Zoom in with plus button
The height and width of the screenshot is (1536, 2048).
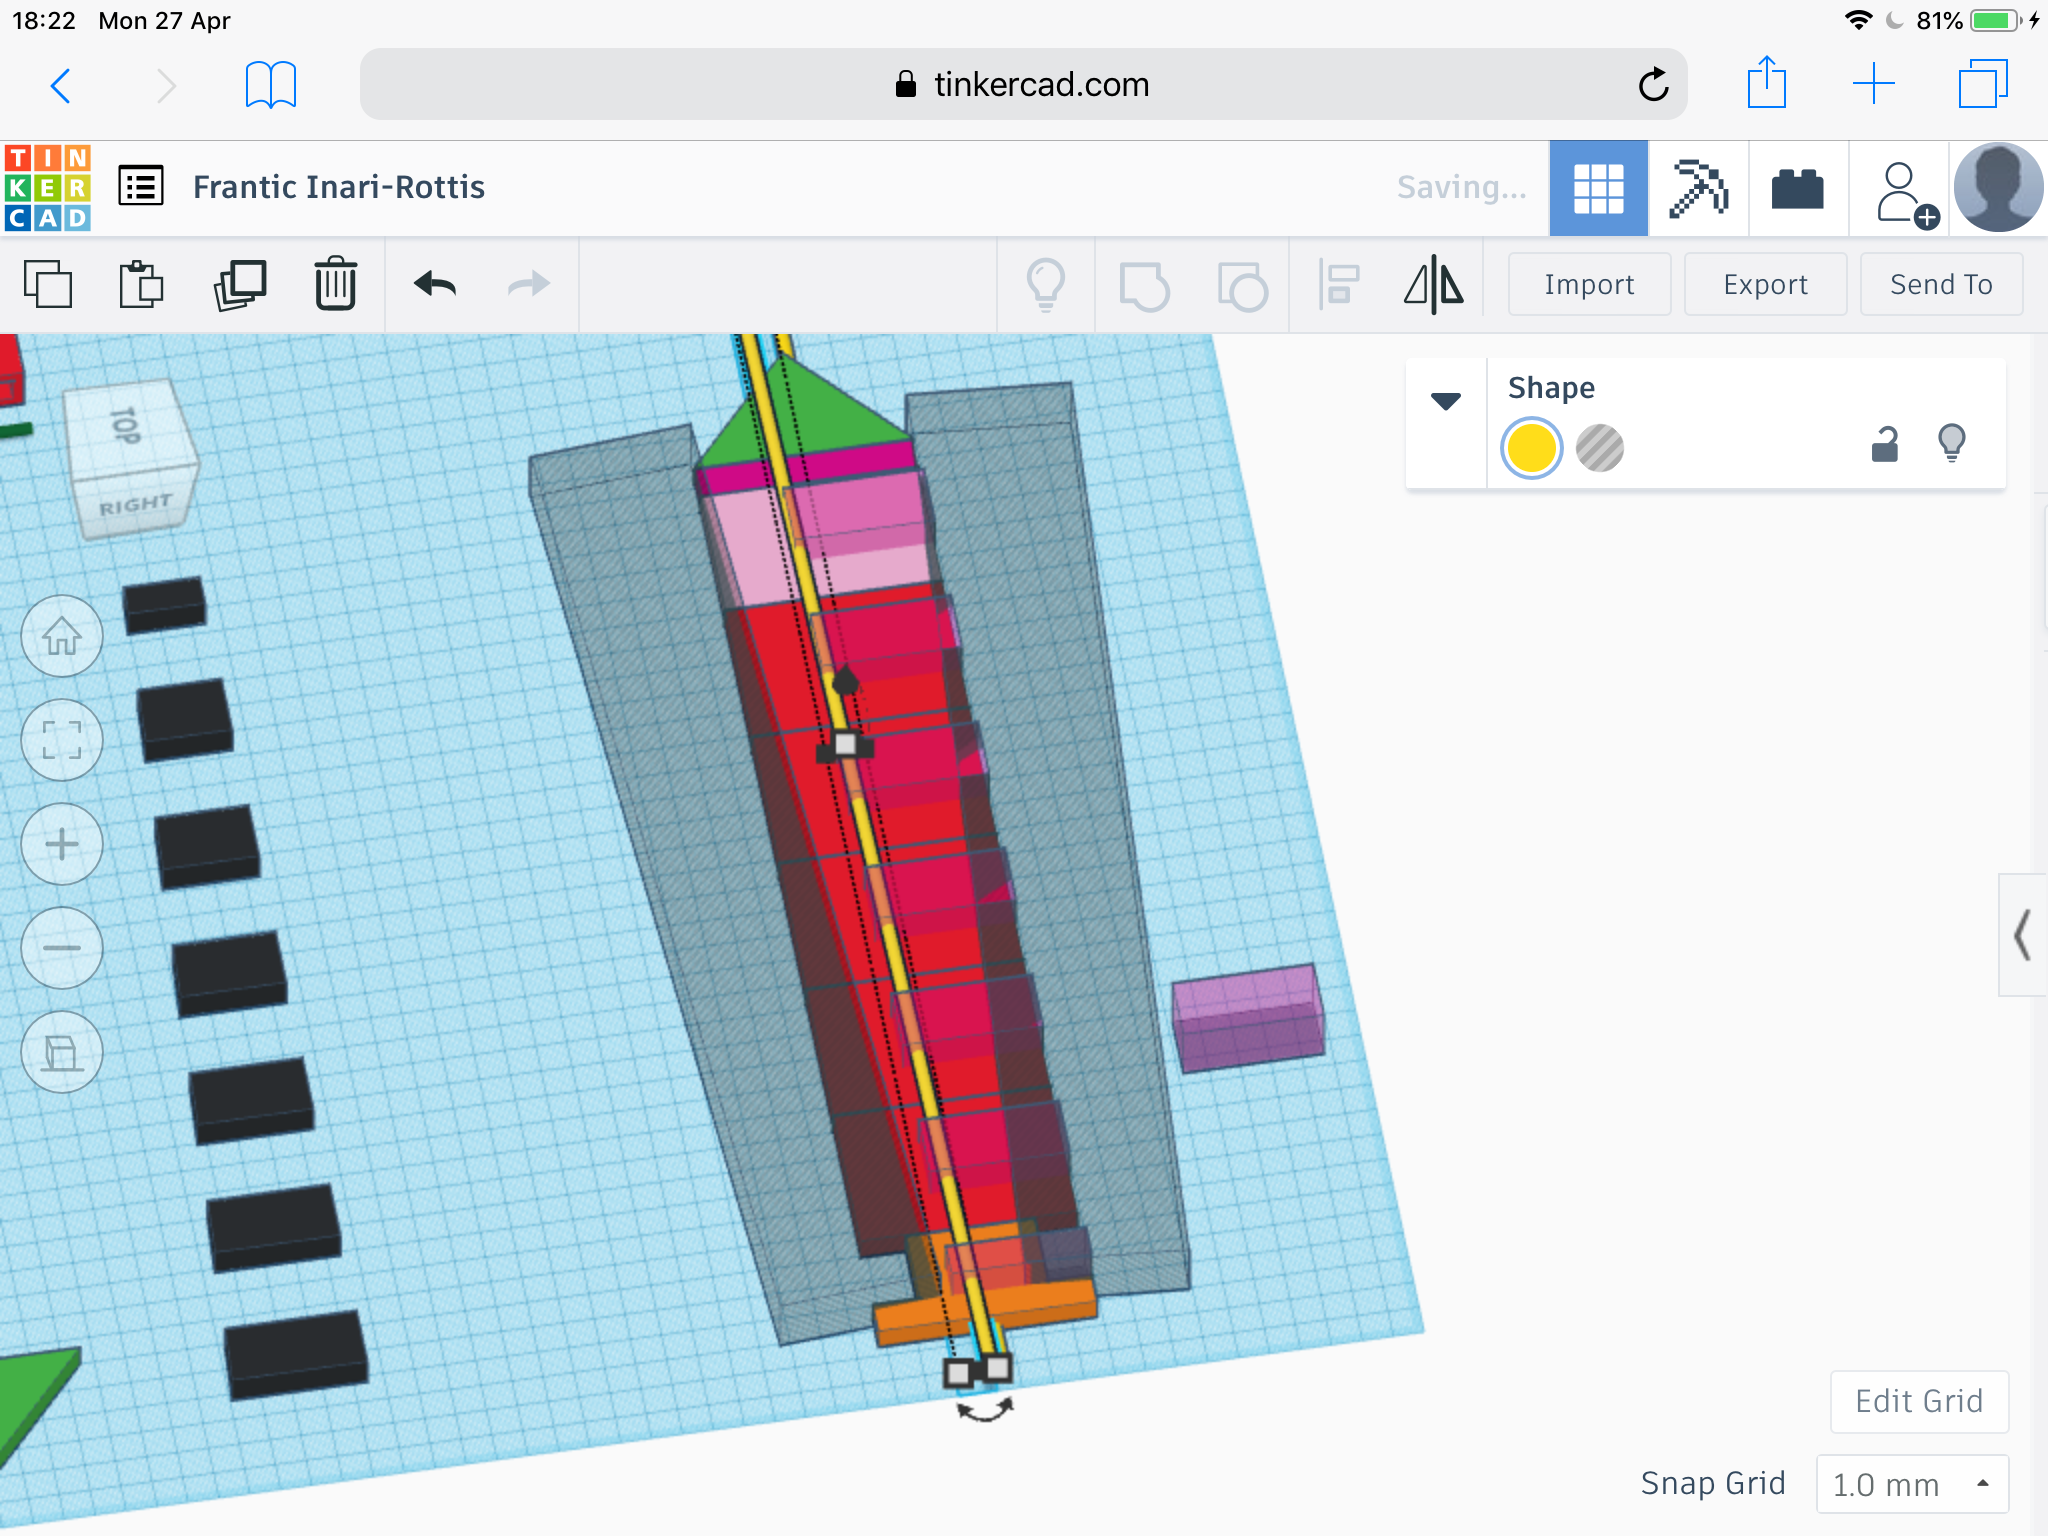coord(62,844)
